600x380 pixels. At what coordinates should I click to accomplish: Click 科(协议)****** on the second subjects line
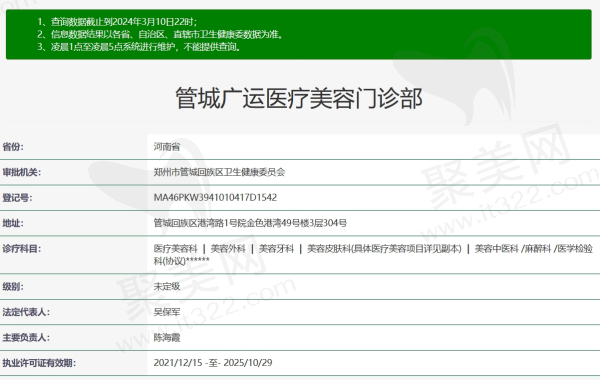point(181,261)
